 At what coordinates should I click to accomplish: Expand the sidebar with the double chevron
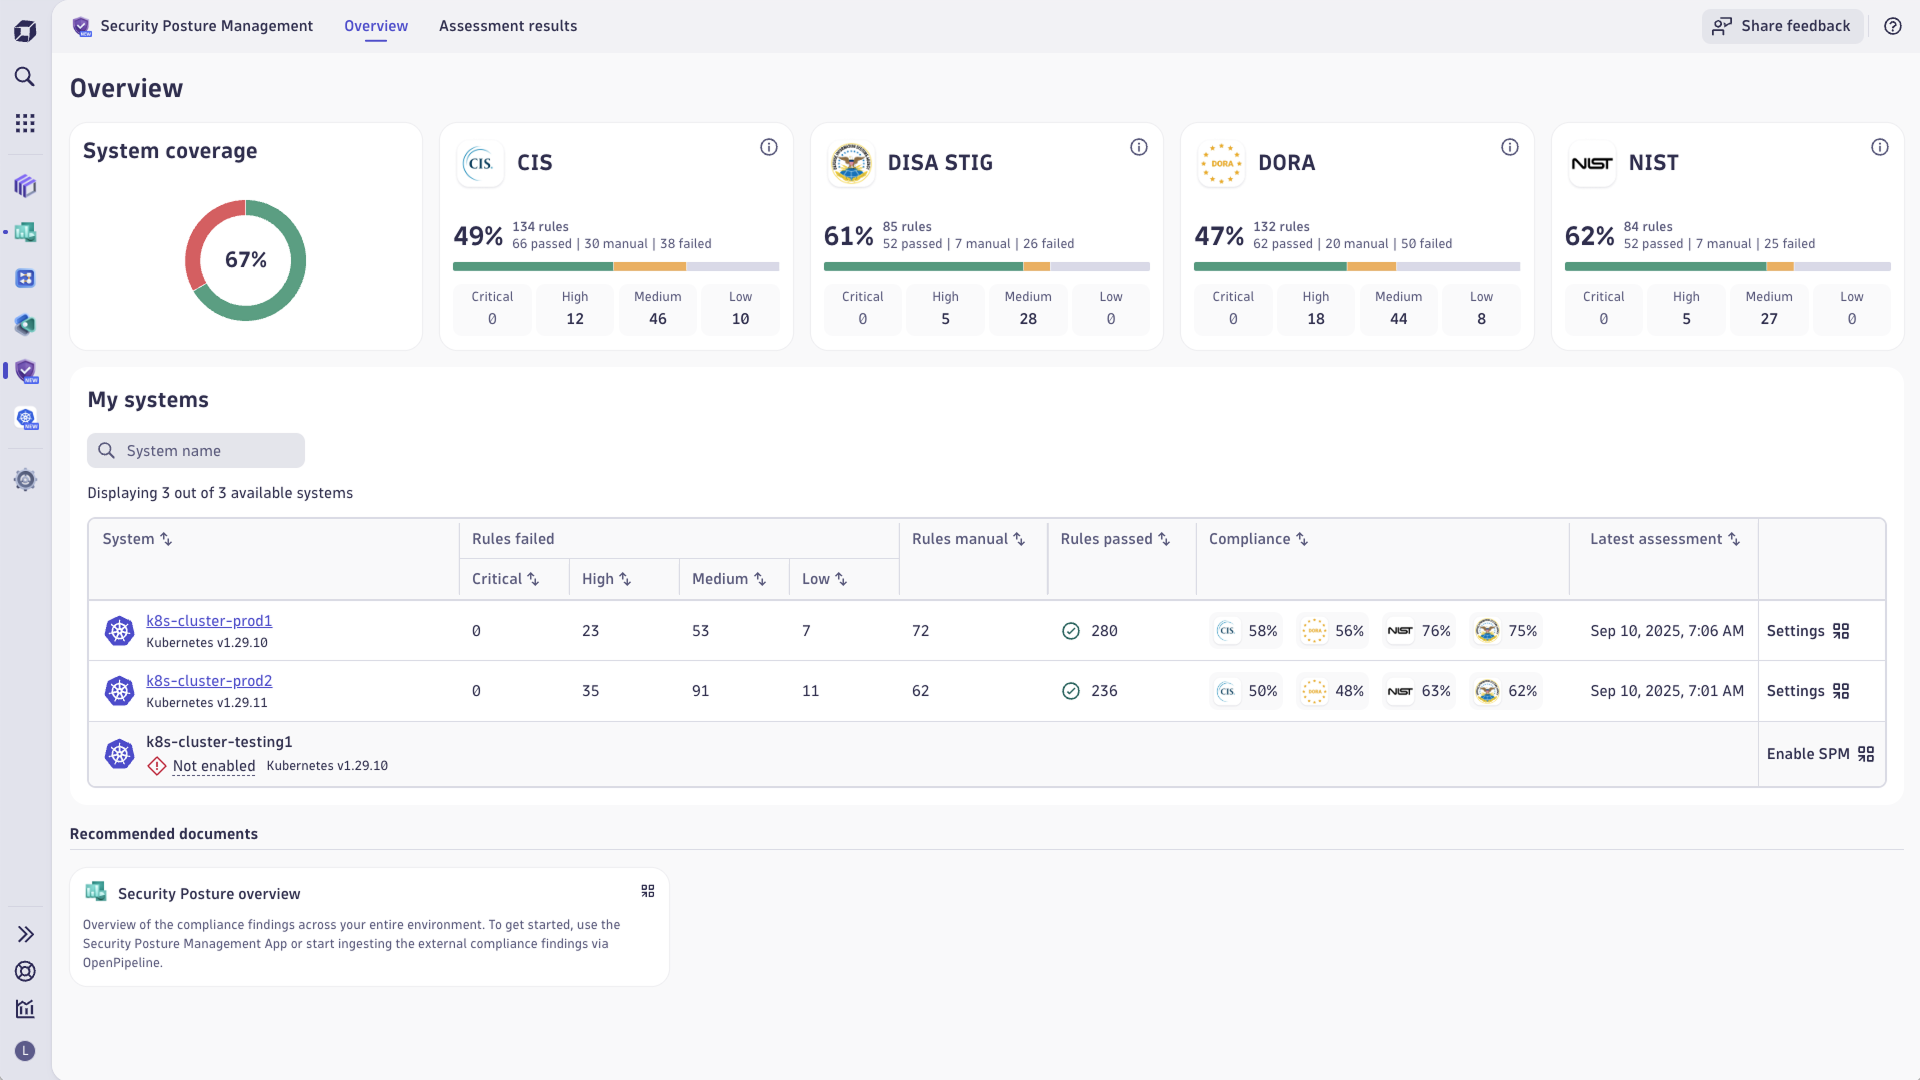pyautogui.click(x=25, y=933)
